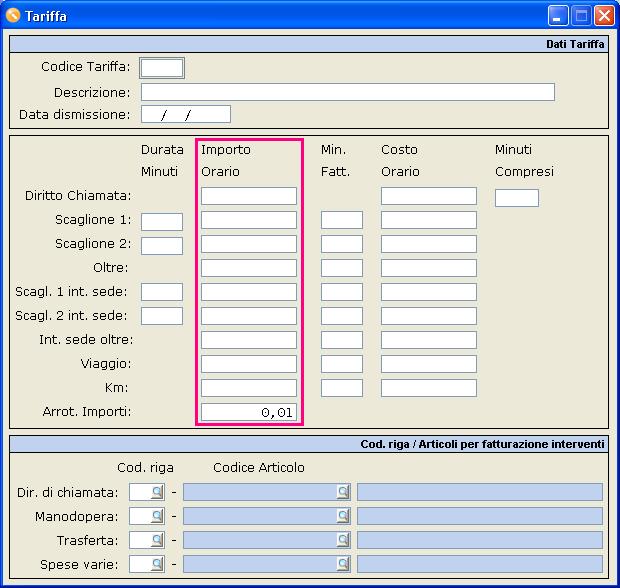Click Scagl. 2 int. sede Min. Fatt. field
The image size is (620, 588).
pyautogui.click(x=342, y=316)
